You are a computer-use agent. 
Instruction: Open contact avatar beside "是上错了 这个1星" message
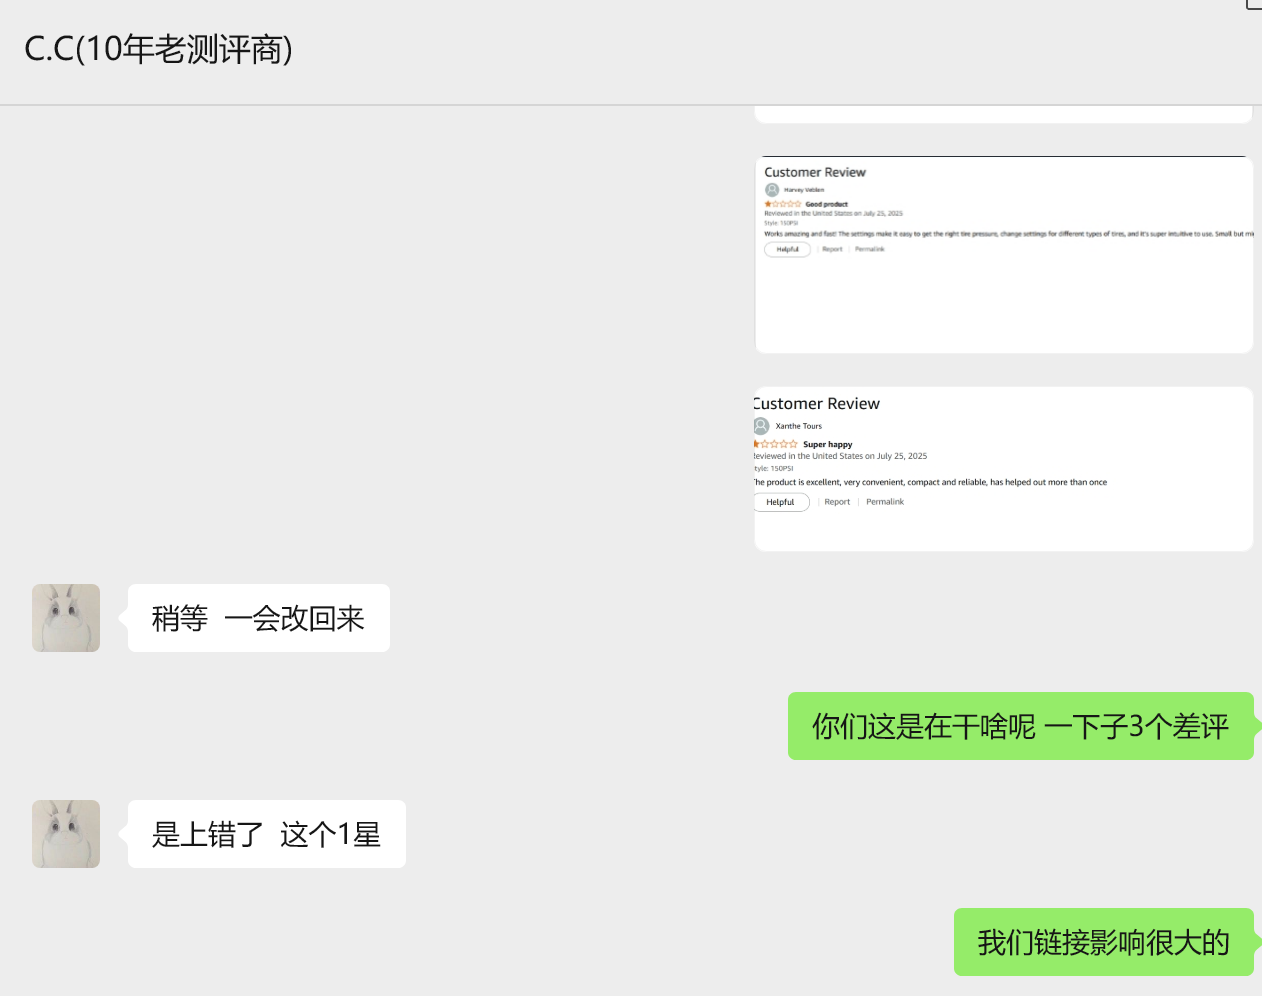click(x=66, y=833)
